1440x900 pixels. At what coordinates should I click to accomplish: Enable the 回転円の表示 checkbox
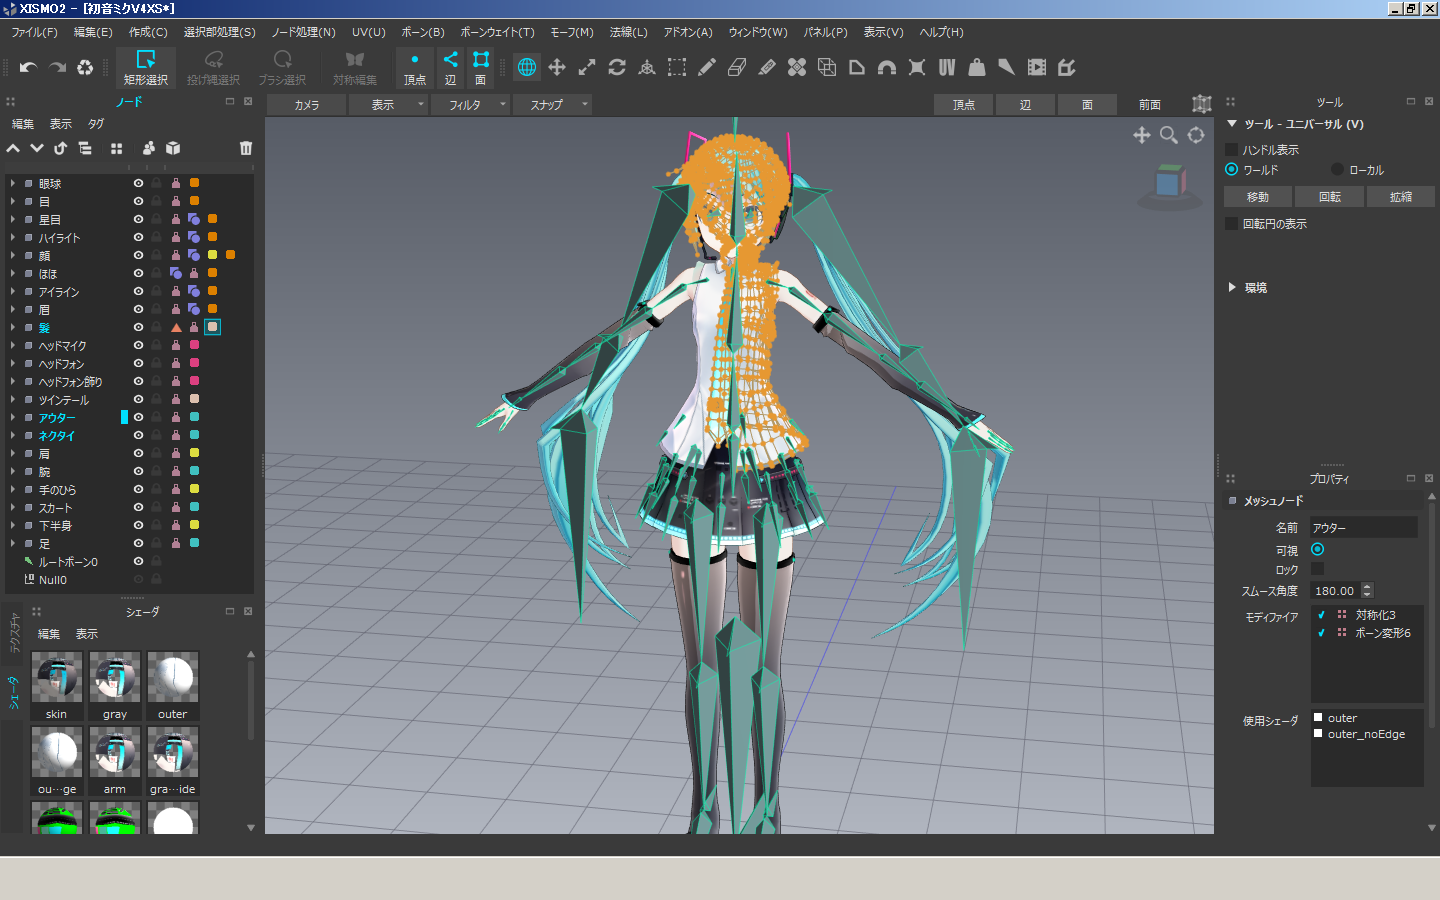pyautogui.click(x=1232, y=223)
